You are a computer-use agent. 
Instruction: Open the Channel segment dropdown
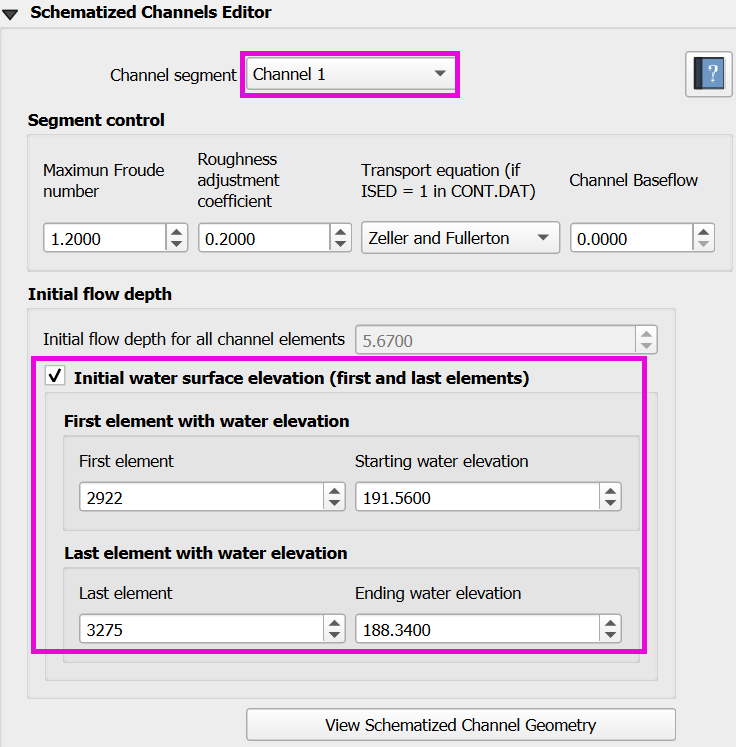[x=349, y=74]
